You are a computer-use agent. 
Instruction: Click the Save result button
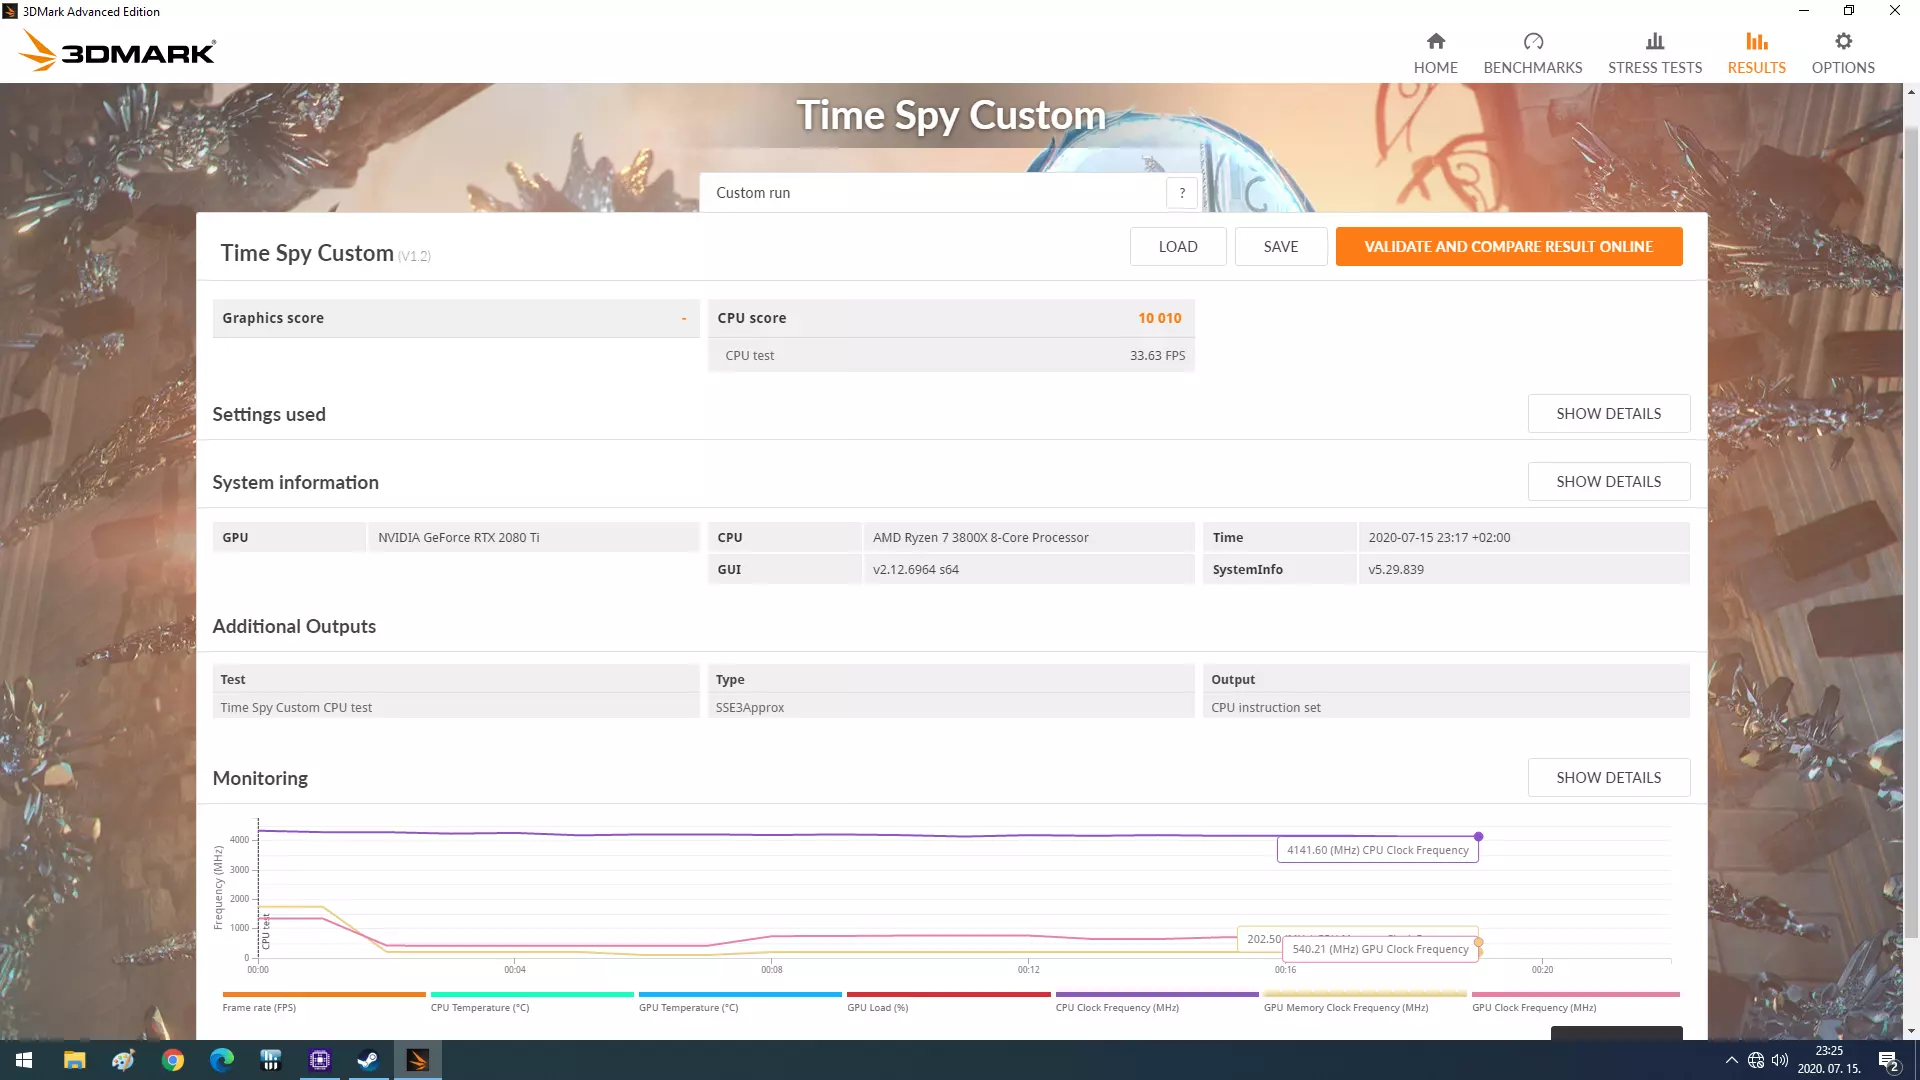[x=1280, y=247]
